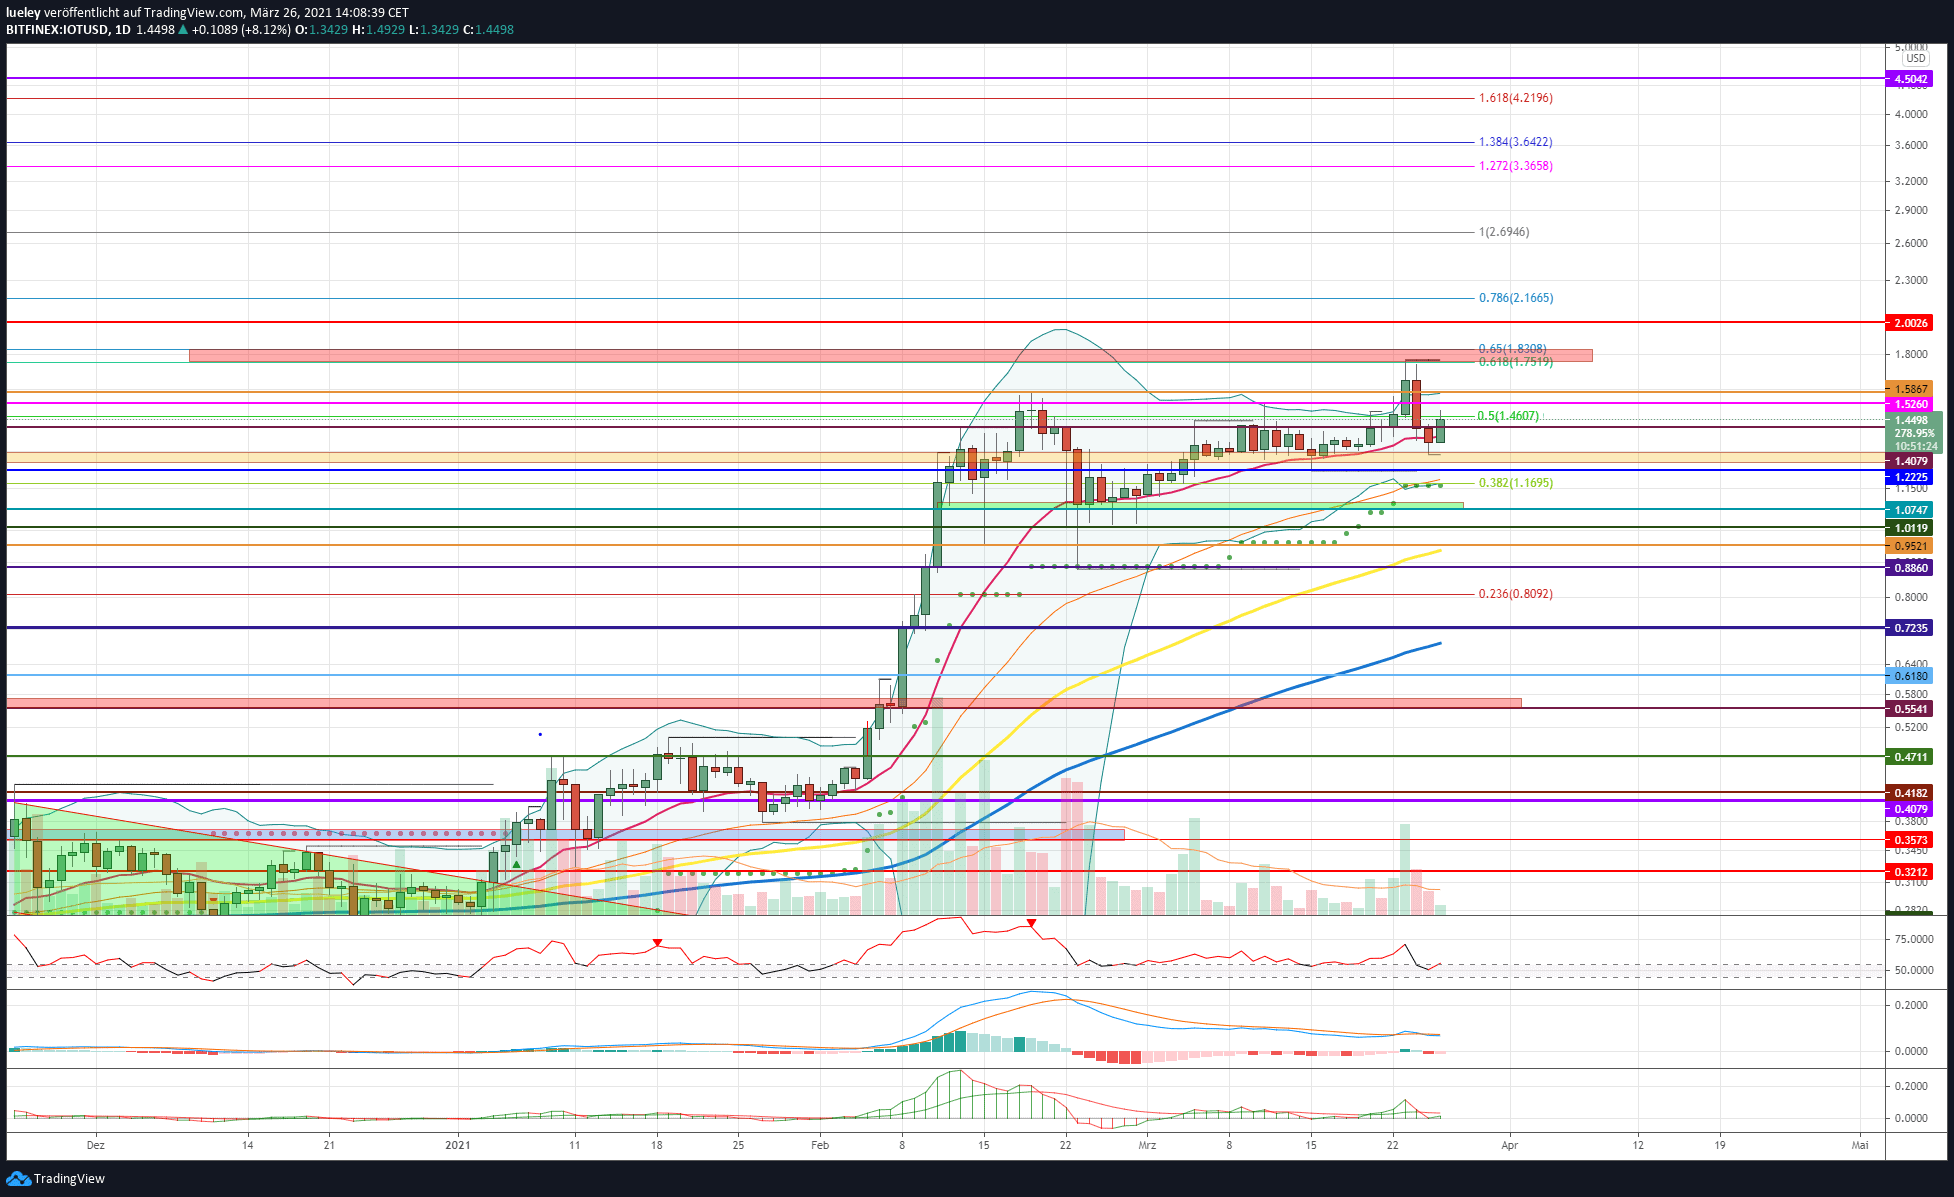The width and height of the screenshot is (1954, 1197).
Task: Select the red 0.3212 price label
Action: pos(1909,872)
